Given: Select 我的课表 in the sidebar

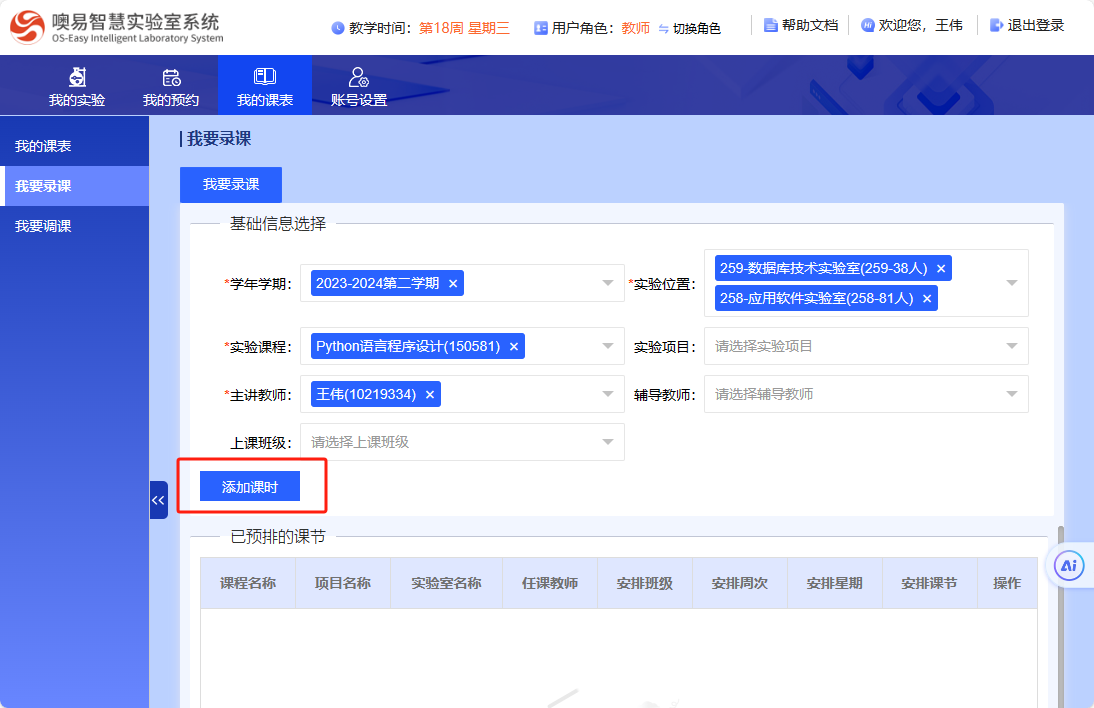Looking at the screenshot, I should pos(43,146).
